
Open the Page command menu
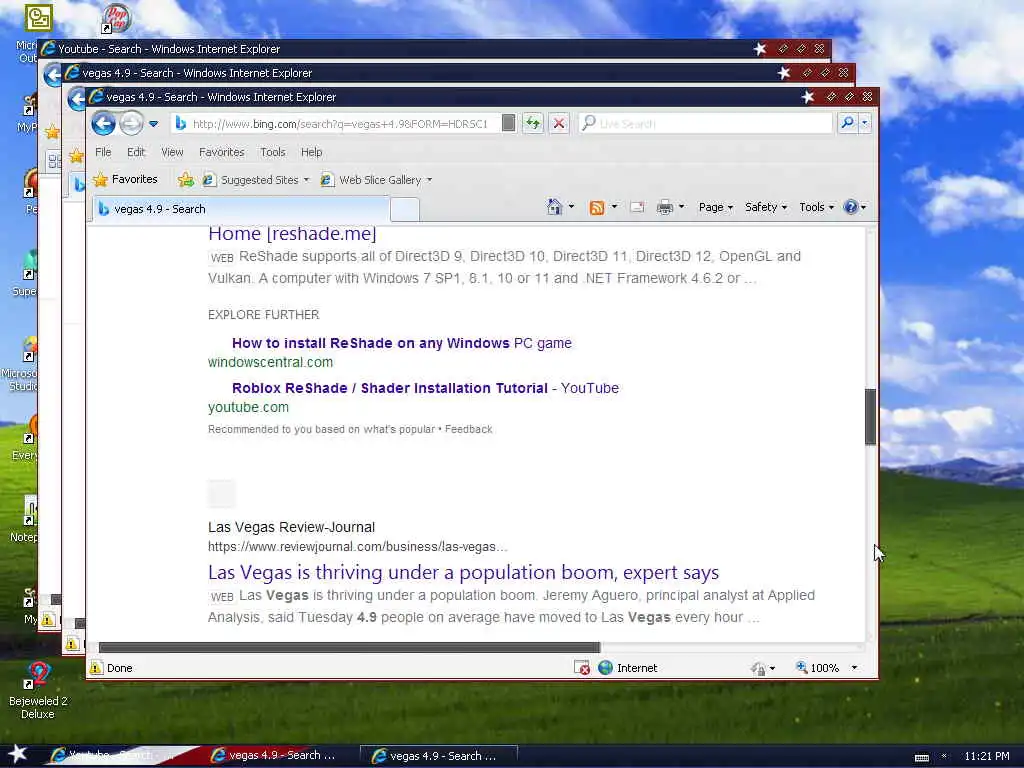[x=716, y=207]
